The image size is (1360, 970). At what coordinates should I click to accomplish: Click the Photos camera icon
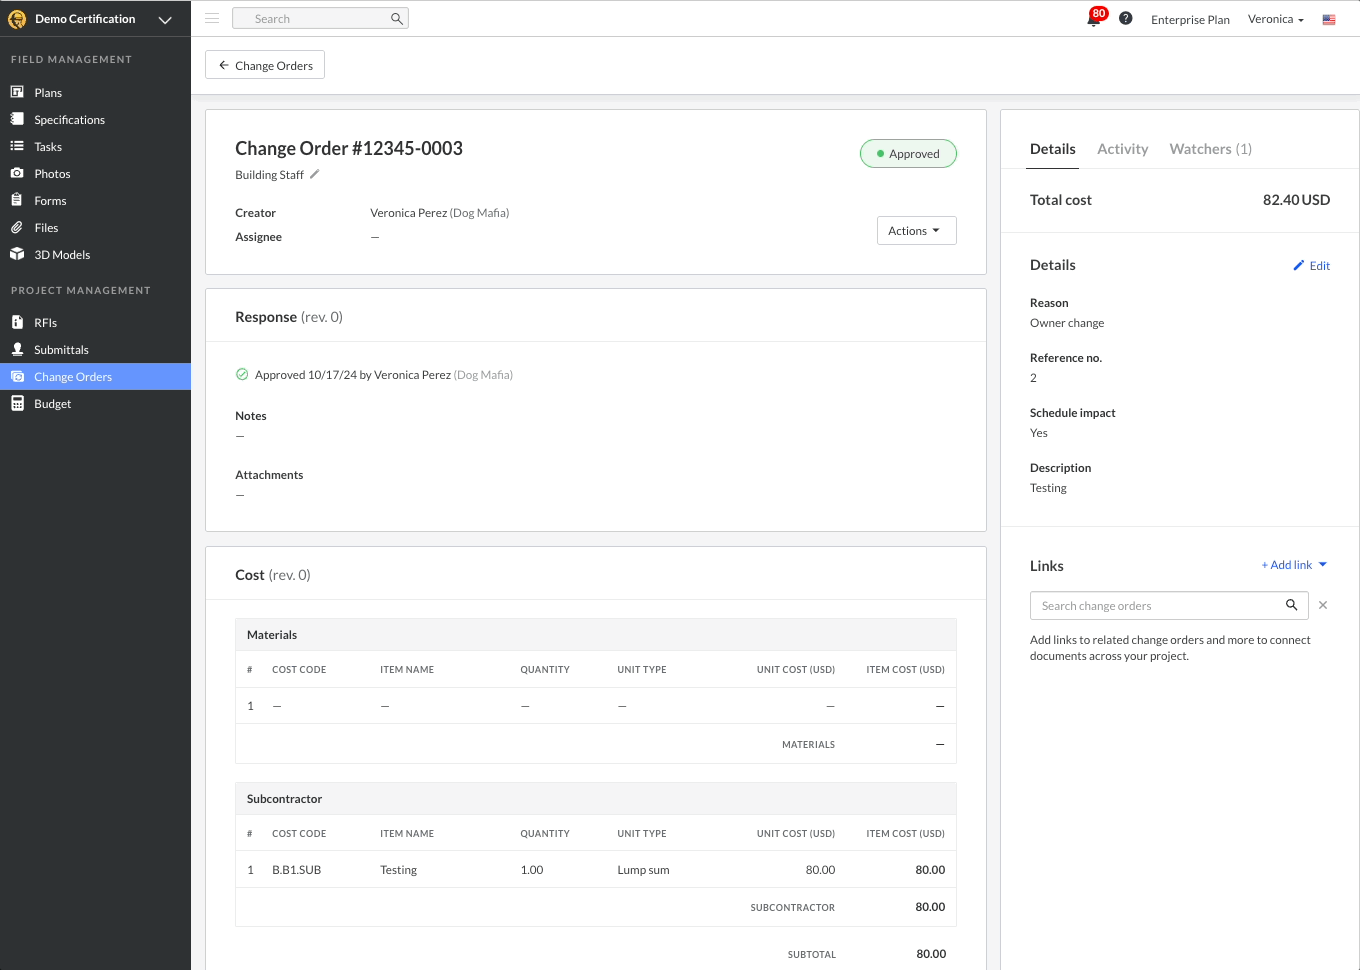point(17,173)
